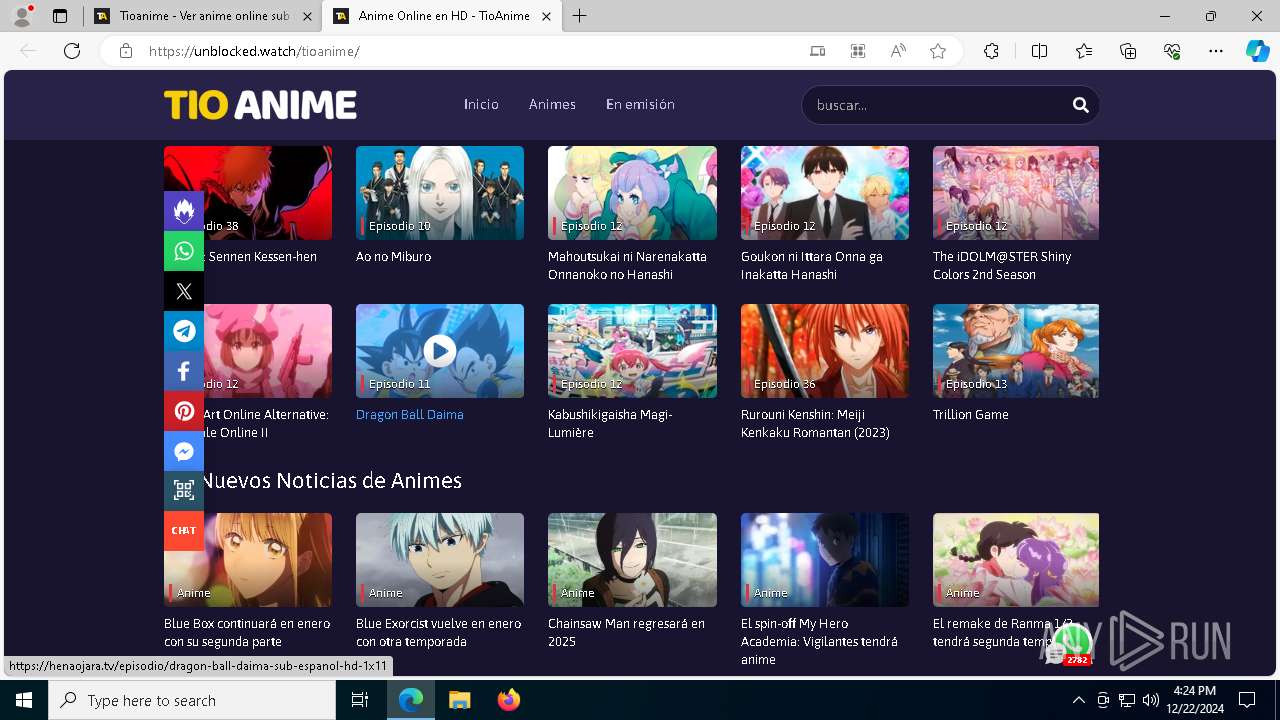Close the Tioanime - Ver anime tab

tap(306, 16)
